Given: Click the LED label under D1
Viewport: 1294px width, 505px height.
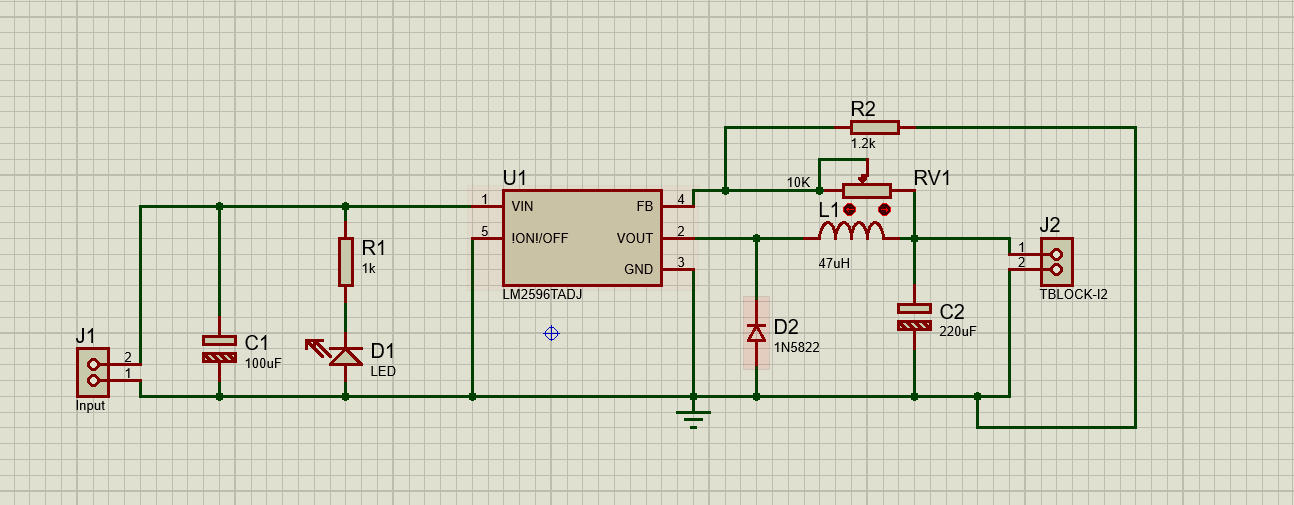Looking at the screenshot, I should 382,371.
